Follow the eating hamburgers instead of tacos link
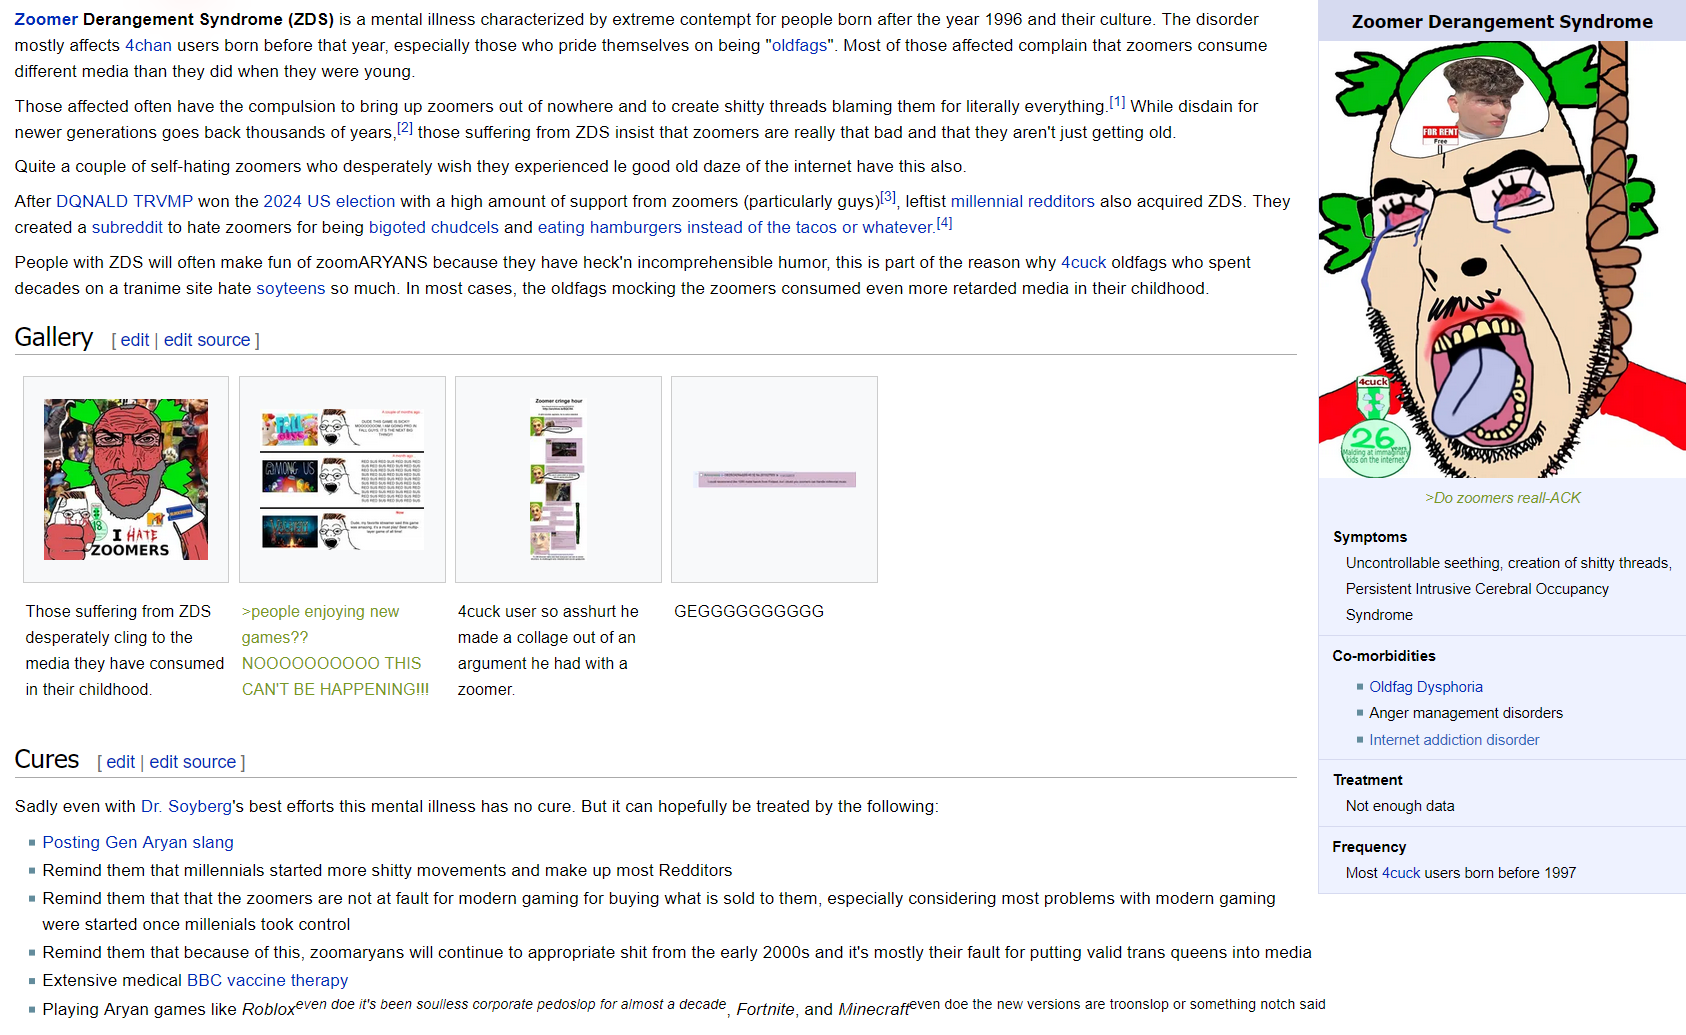This screenshot has height=1035, width=1686. coord(735,227)
